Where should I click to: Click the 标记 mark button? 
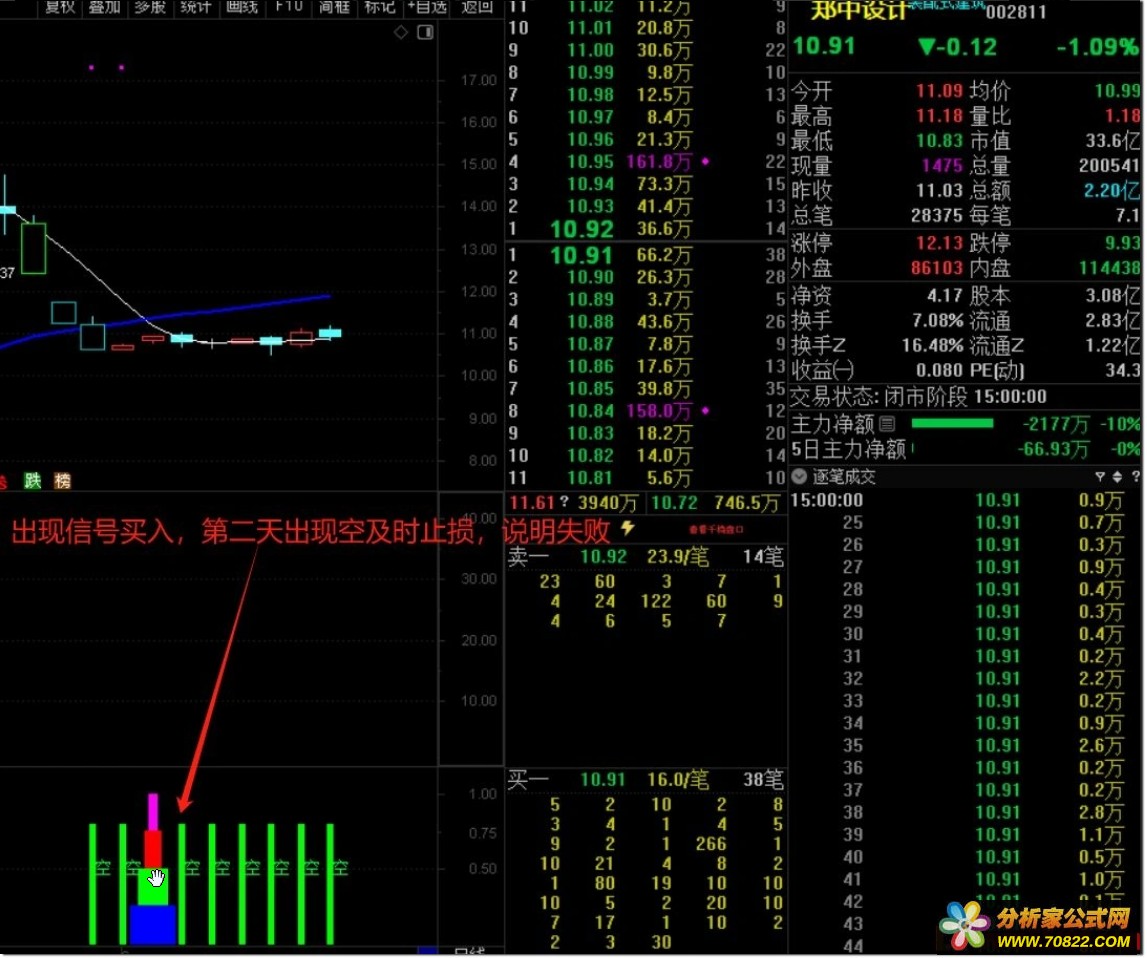point(380,7)
